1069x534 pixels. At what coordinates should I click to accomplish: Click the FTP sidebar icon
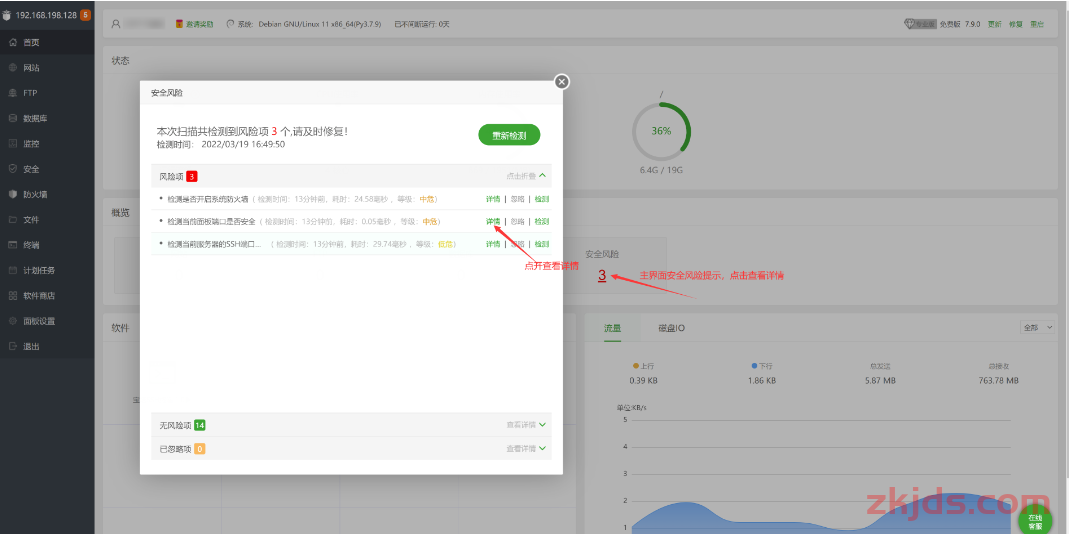(12, 93)
